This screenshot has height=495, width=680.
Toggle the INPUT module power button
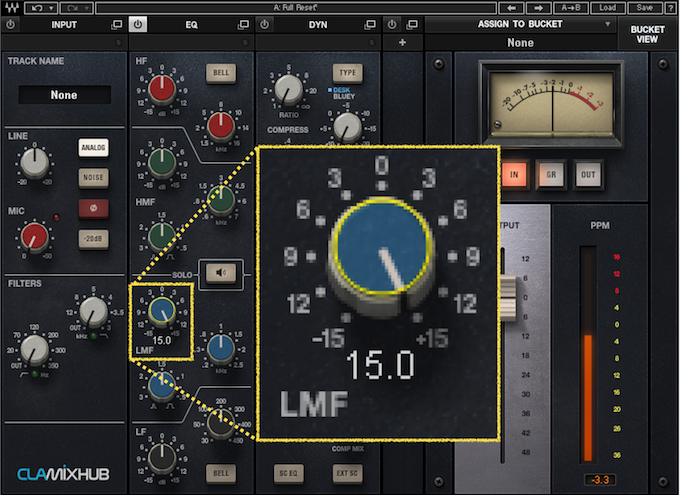[11, 25]
